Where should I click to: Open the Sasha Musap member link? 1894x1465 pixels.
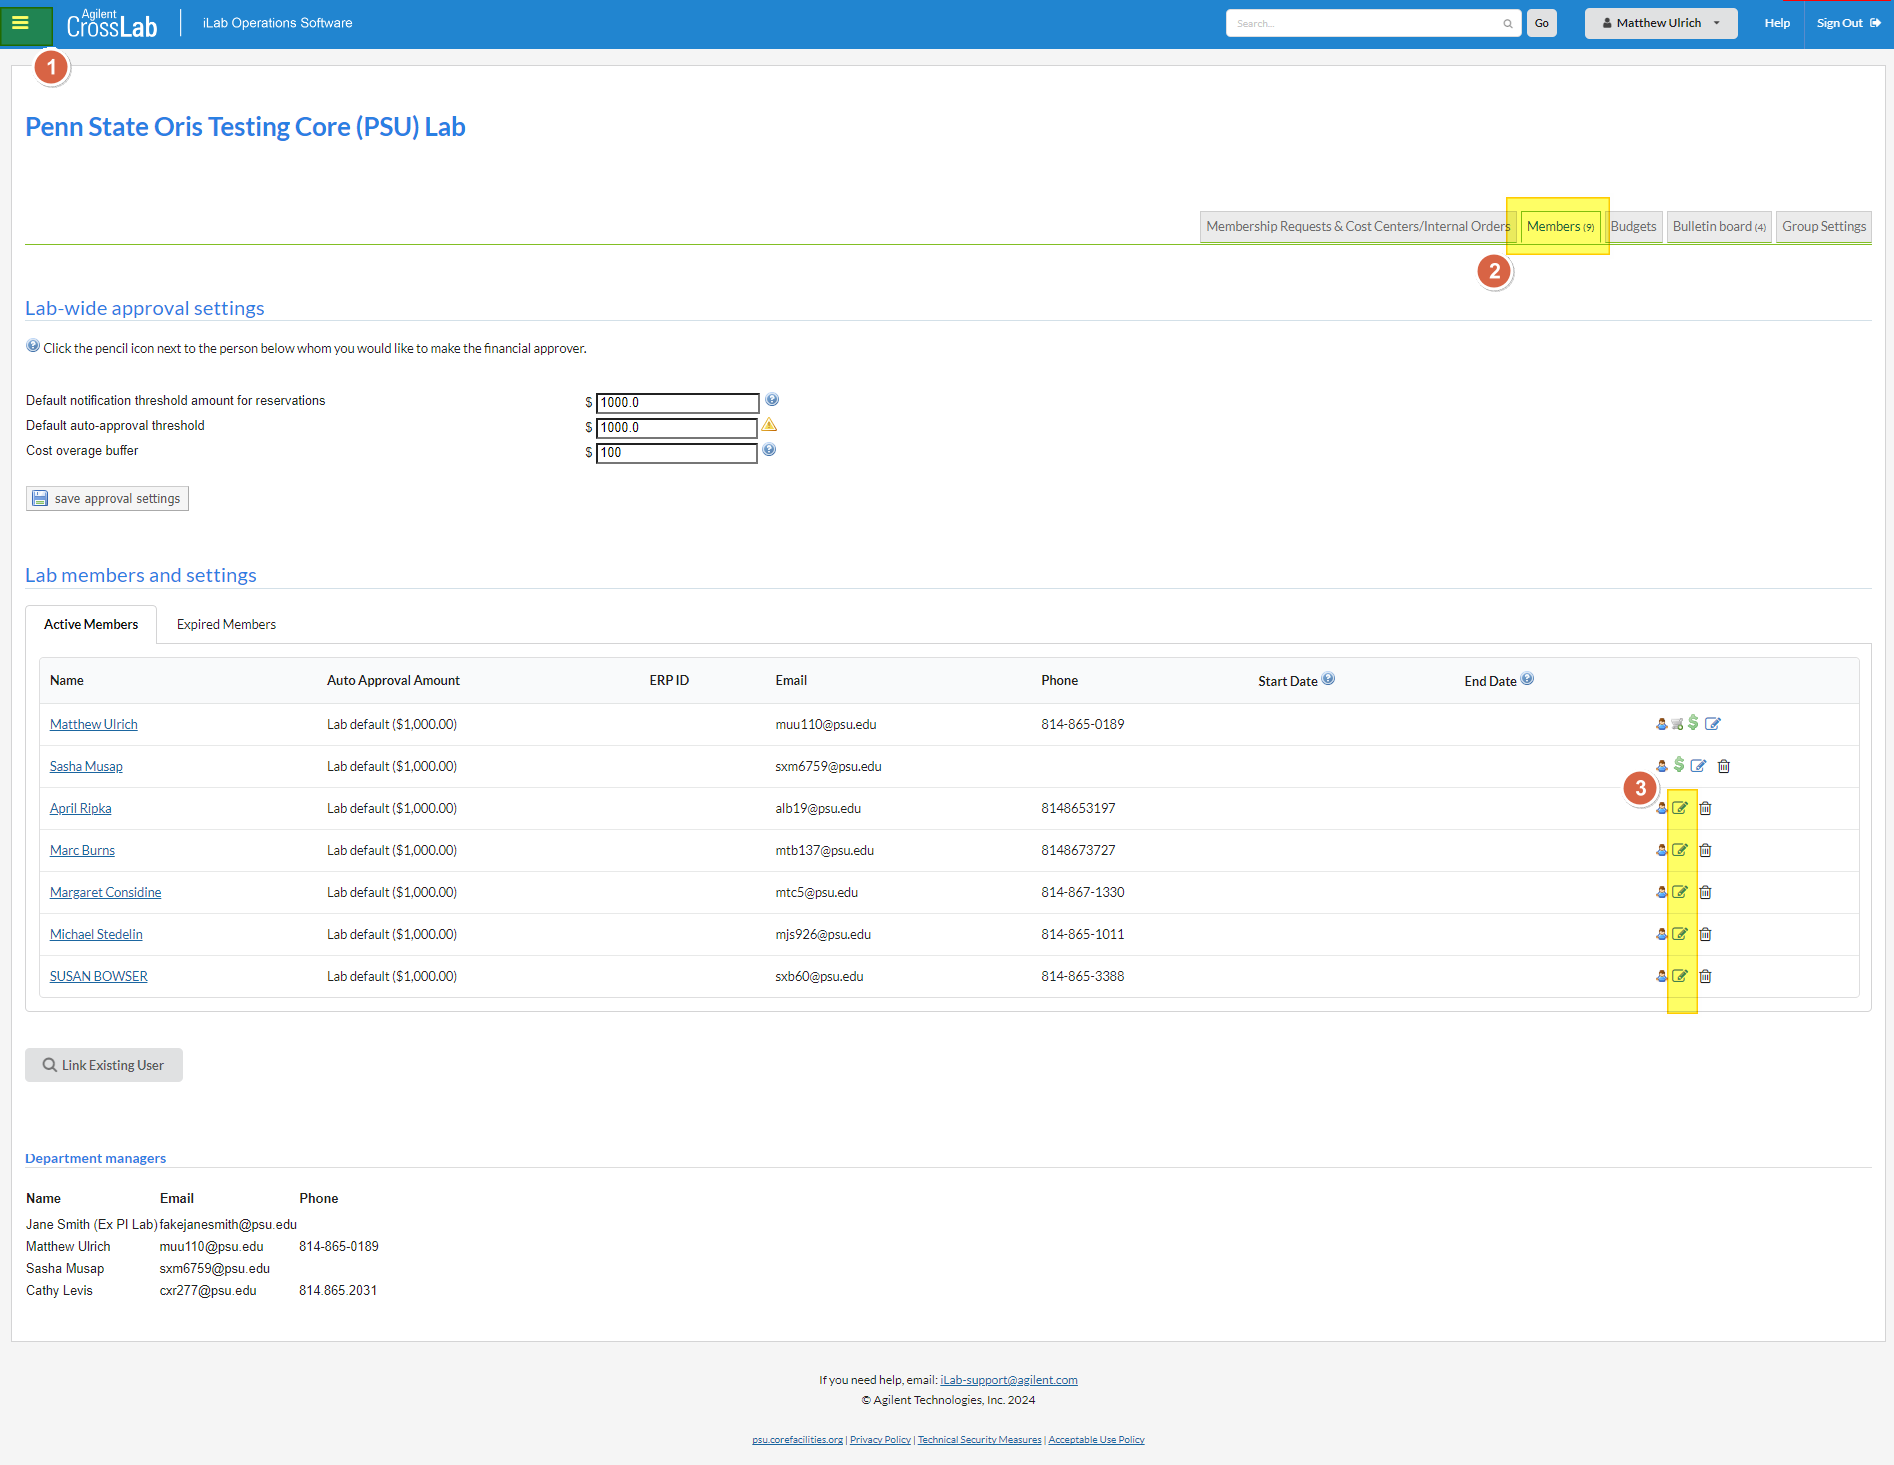[86, 766]
